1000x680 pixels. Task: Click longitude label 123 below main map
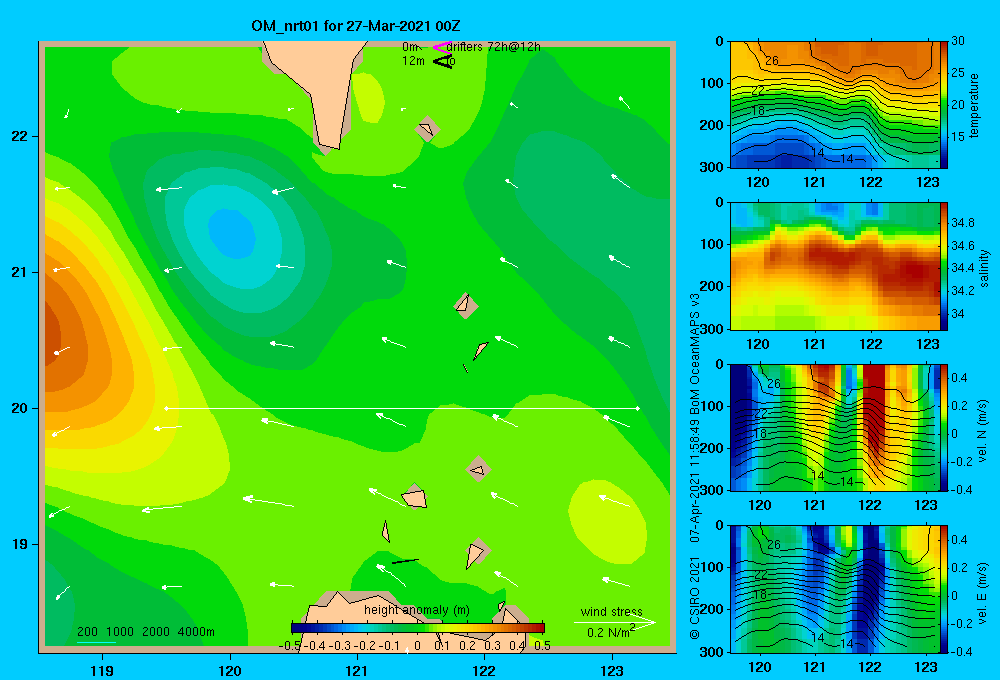click(x=612, y=670)
